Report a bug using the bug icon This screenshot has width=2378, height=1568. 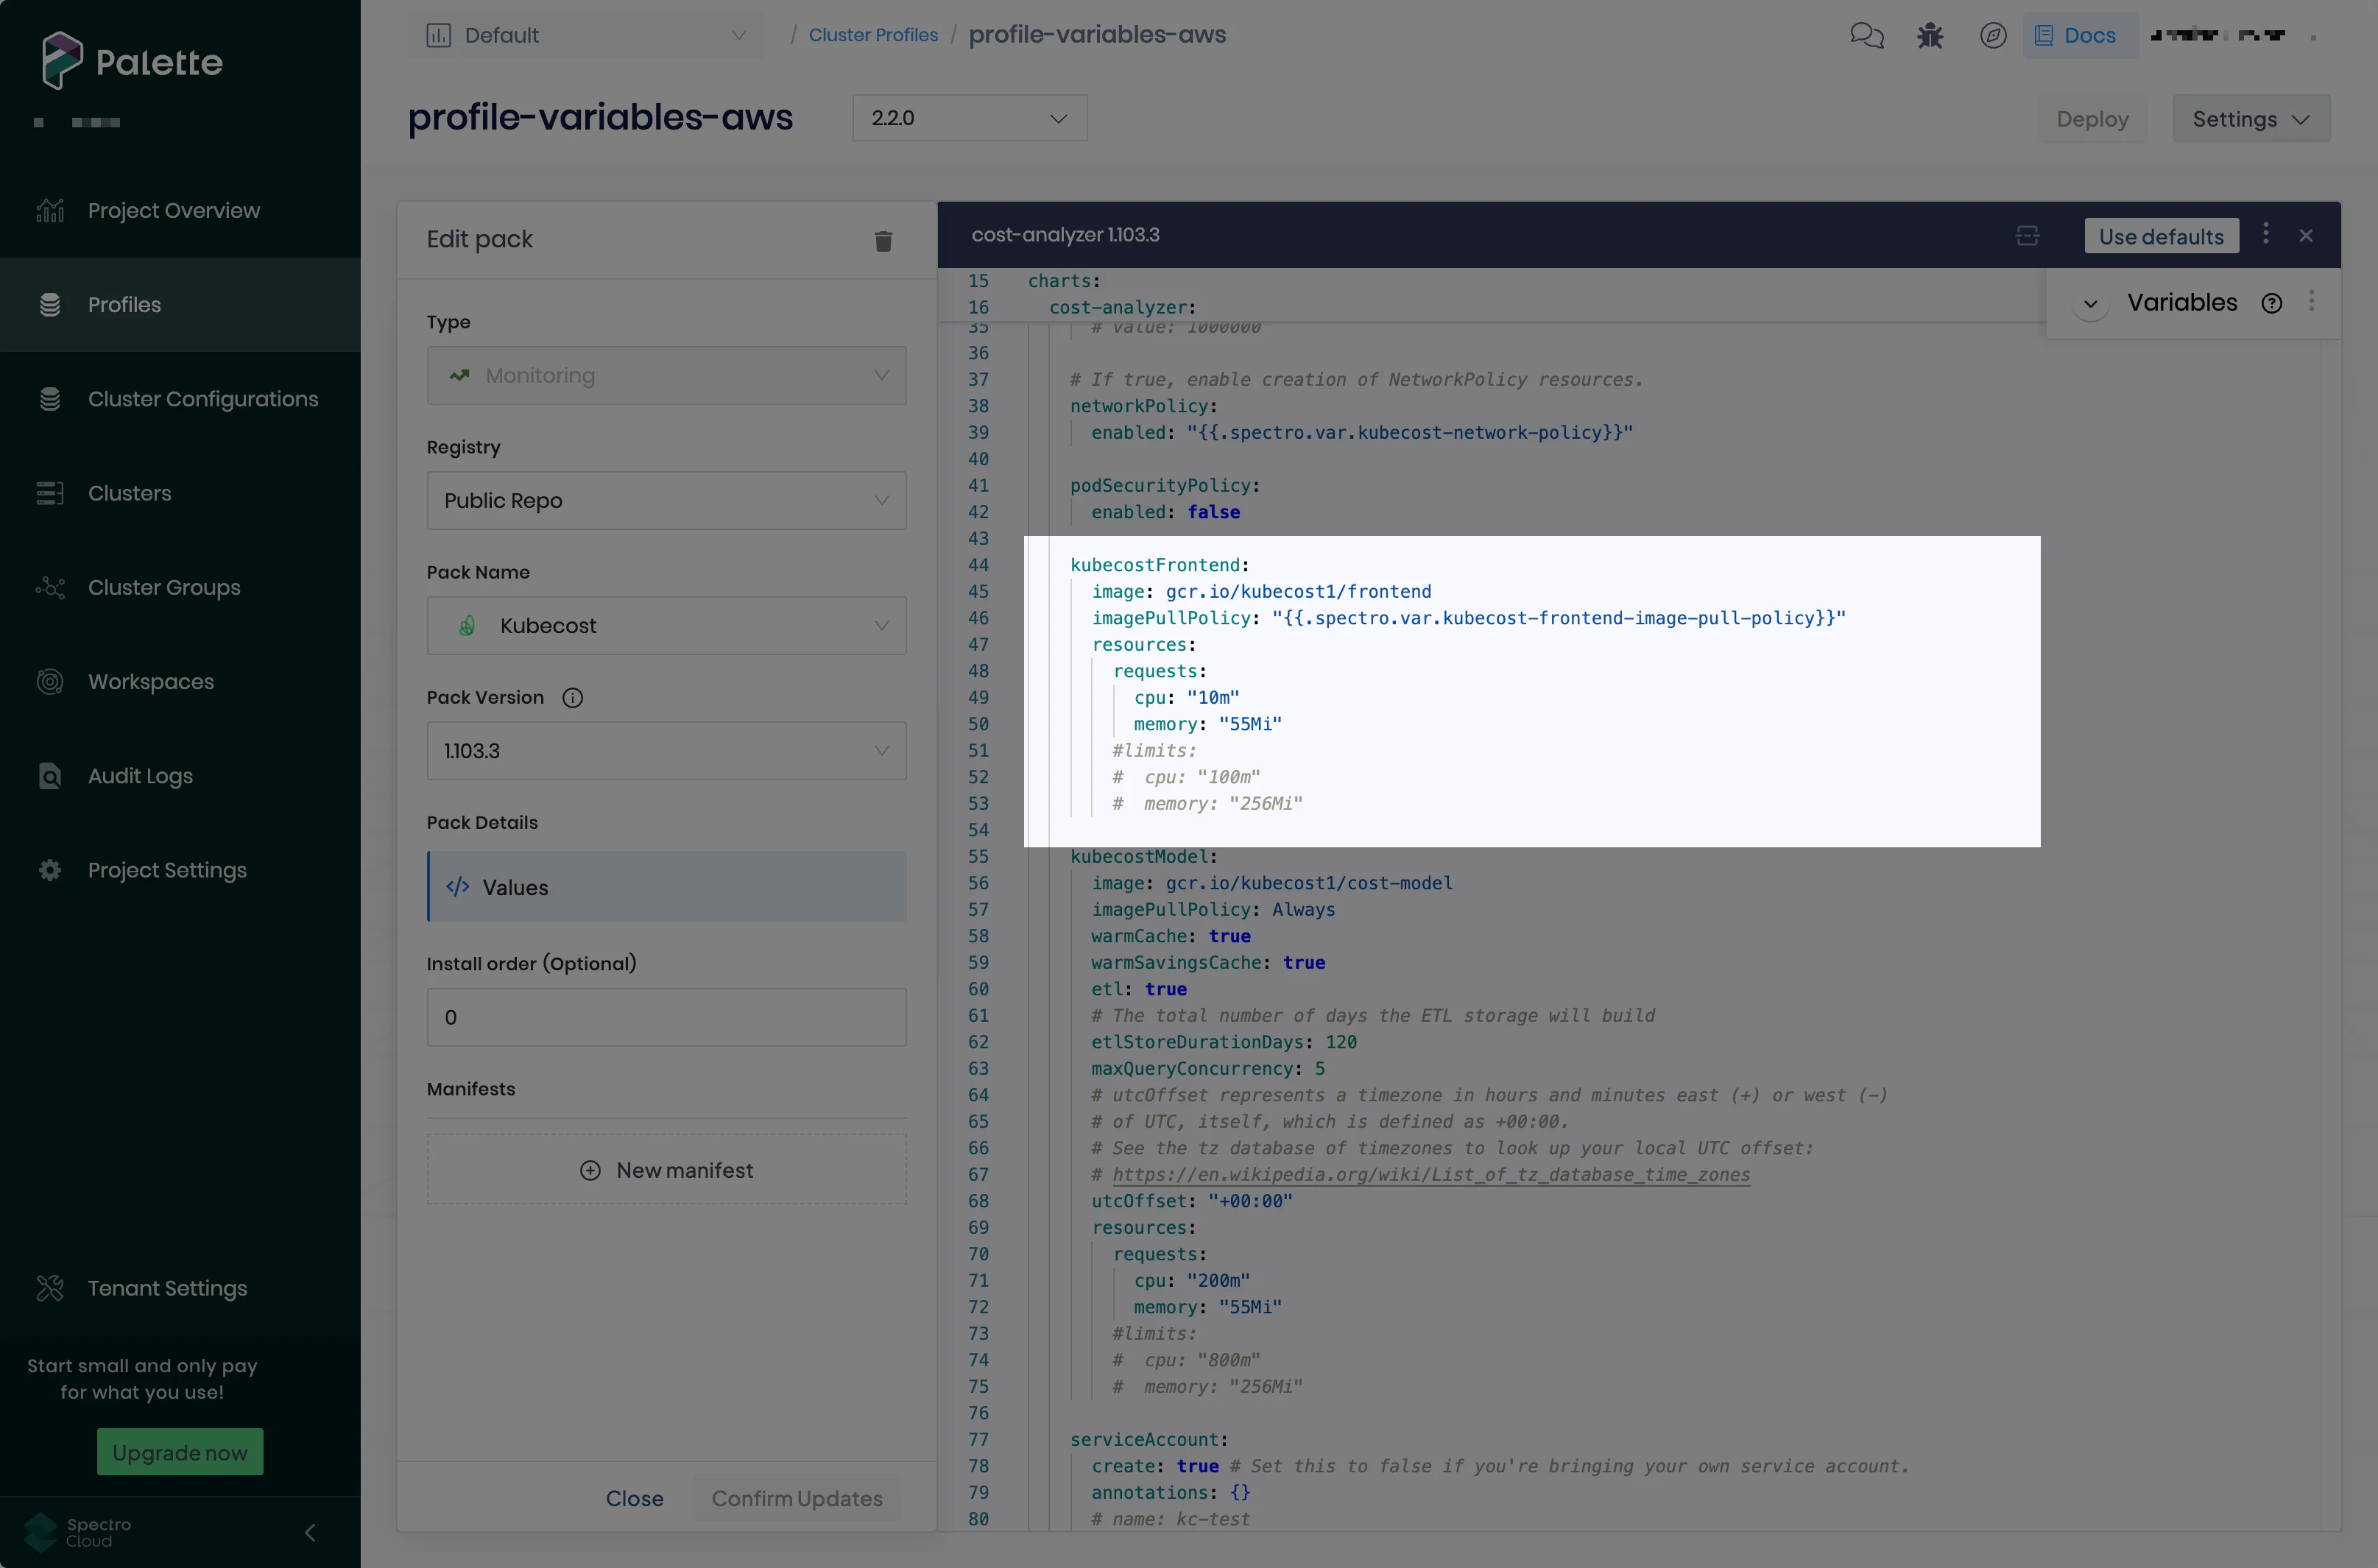click(x=1929, y=35)
